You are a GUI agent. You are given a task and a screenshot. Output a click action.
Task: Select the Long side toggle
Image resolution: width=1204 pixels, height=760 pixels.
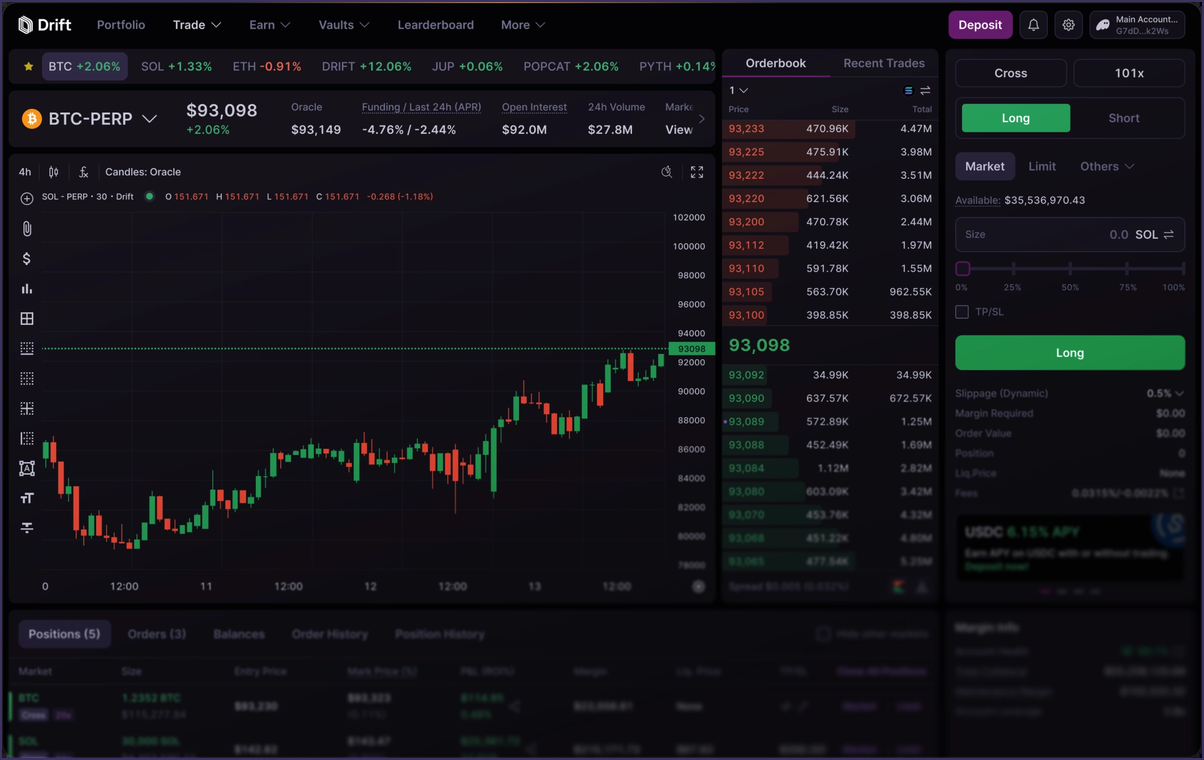[1015, 118]
